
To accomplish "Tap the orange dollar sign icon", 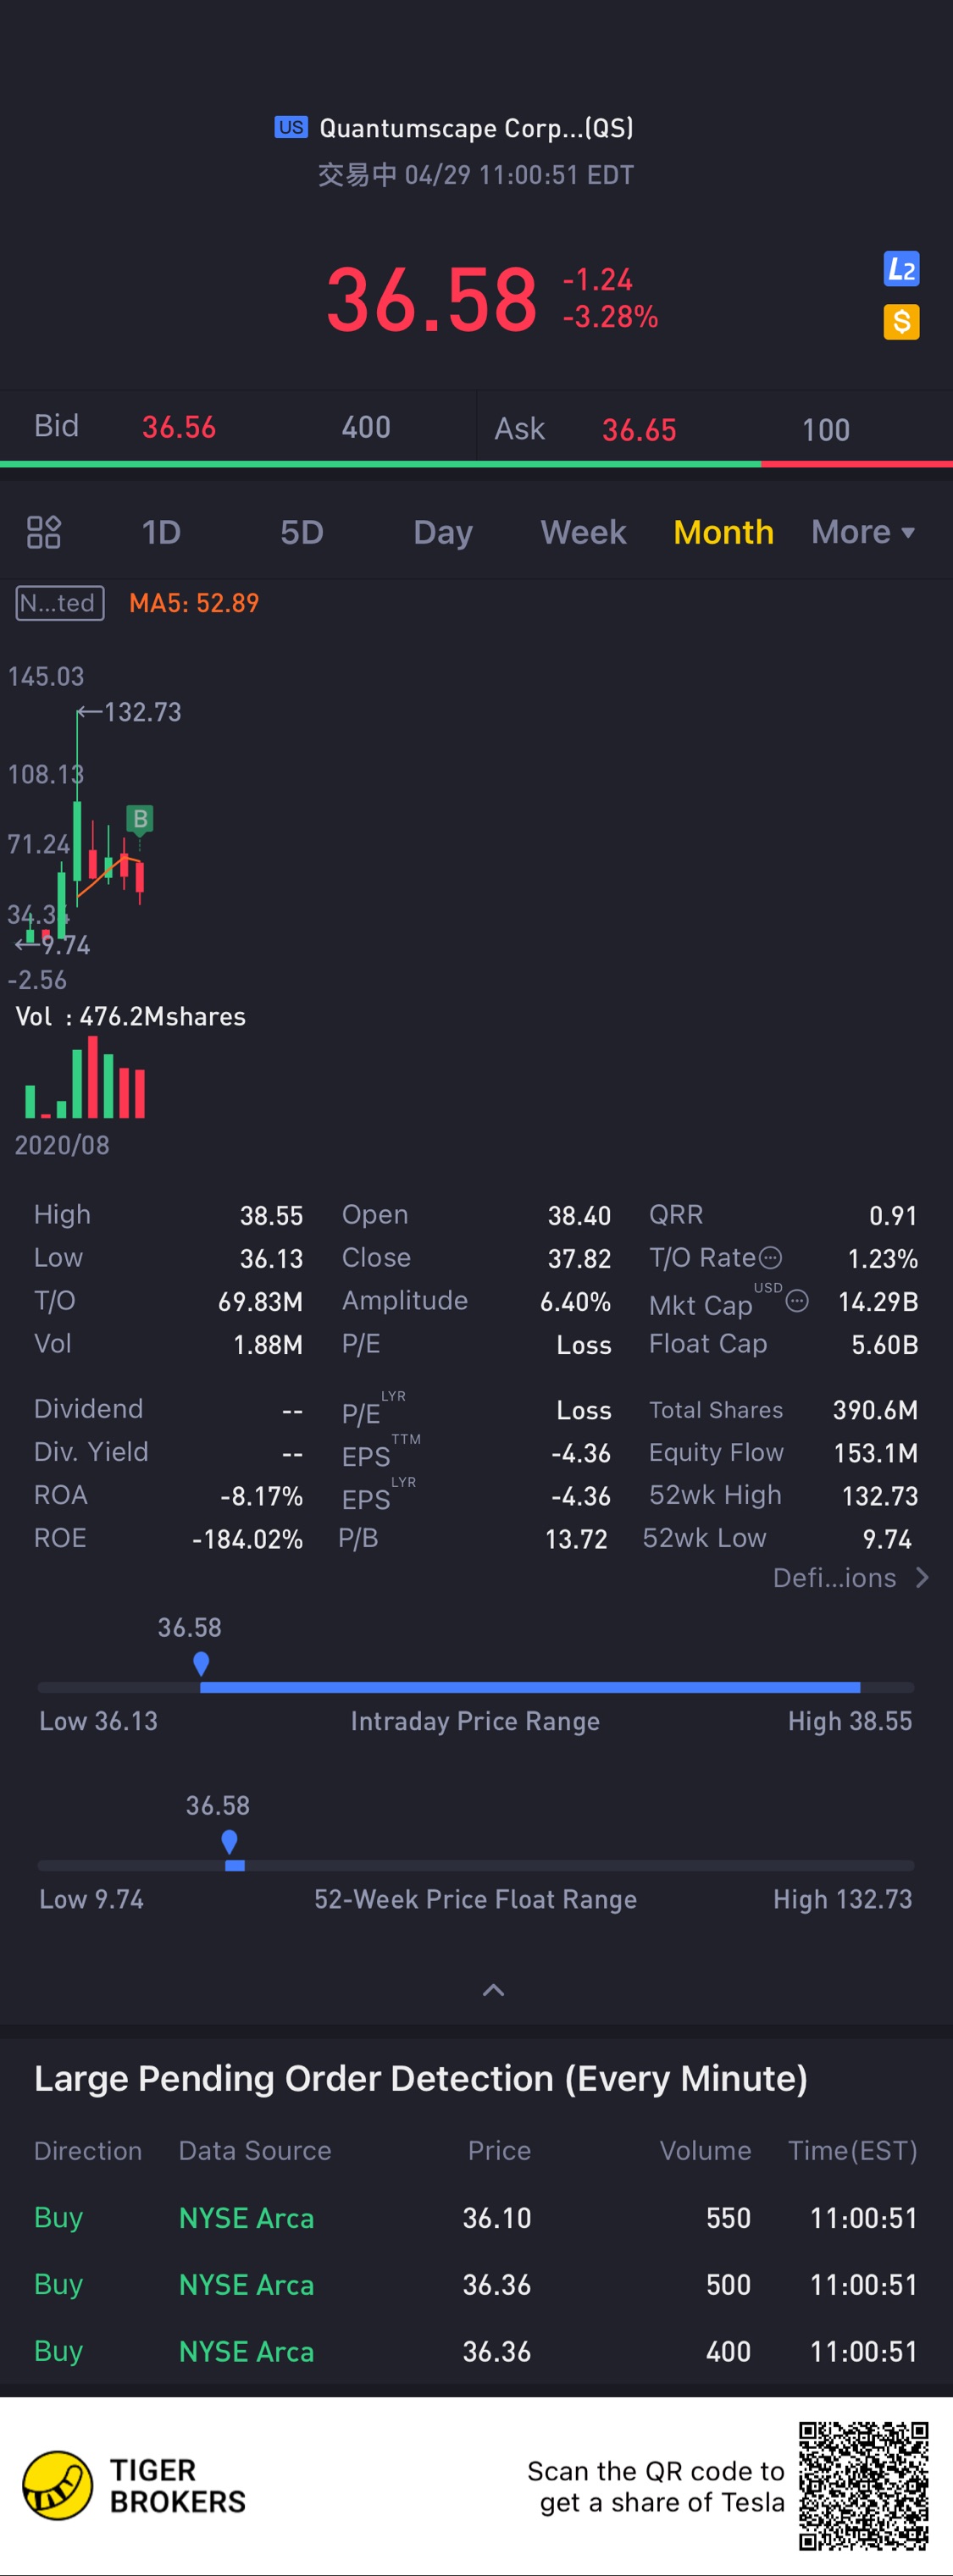I will (x=901, y=322).
